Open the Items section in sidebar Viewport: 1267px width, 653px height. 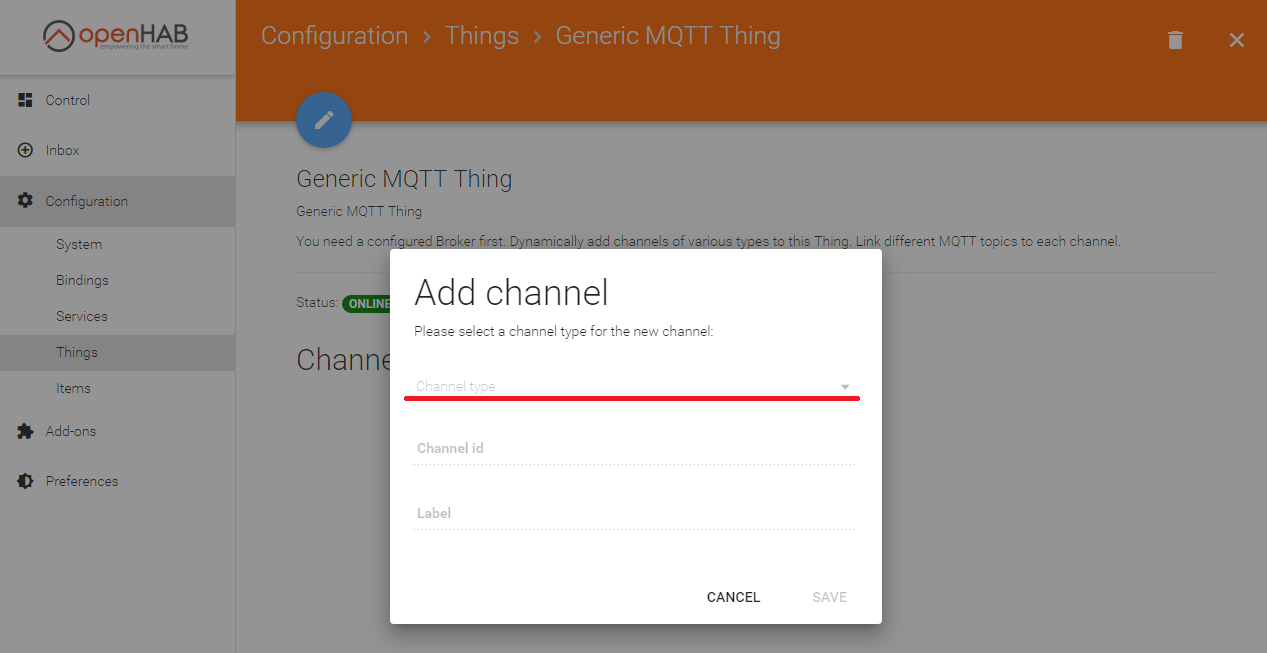coord(75,388)
